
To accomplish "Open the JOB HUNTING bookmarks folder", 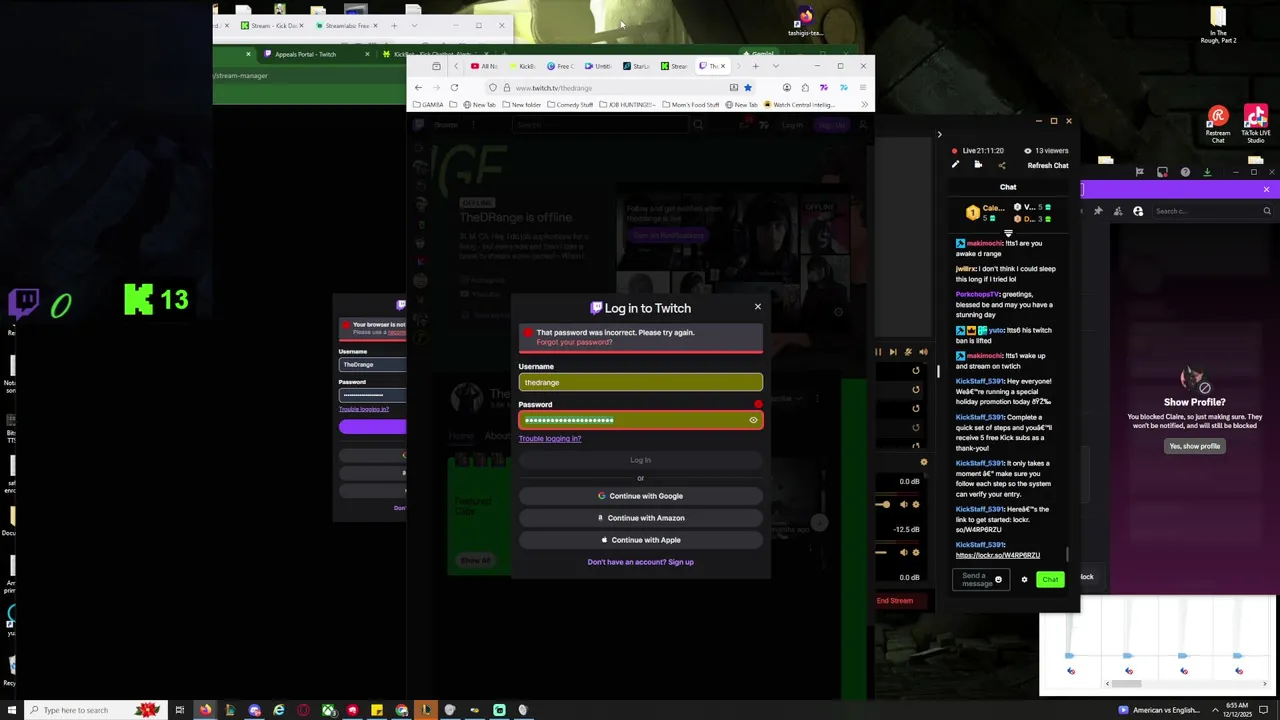I will (627, 104).
